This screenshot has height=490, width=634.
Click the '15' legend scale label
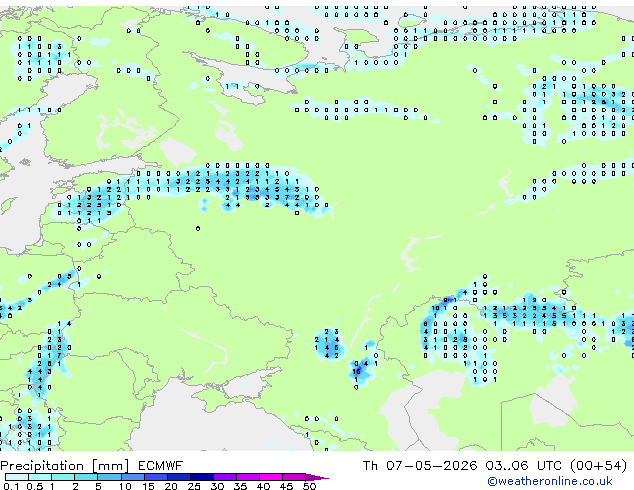click(x=148, y=486)
